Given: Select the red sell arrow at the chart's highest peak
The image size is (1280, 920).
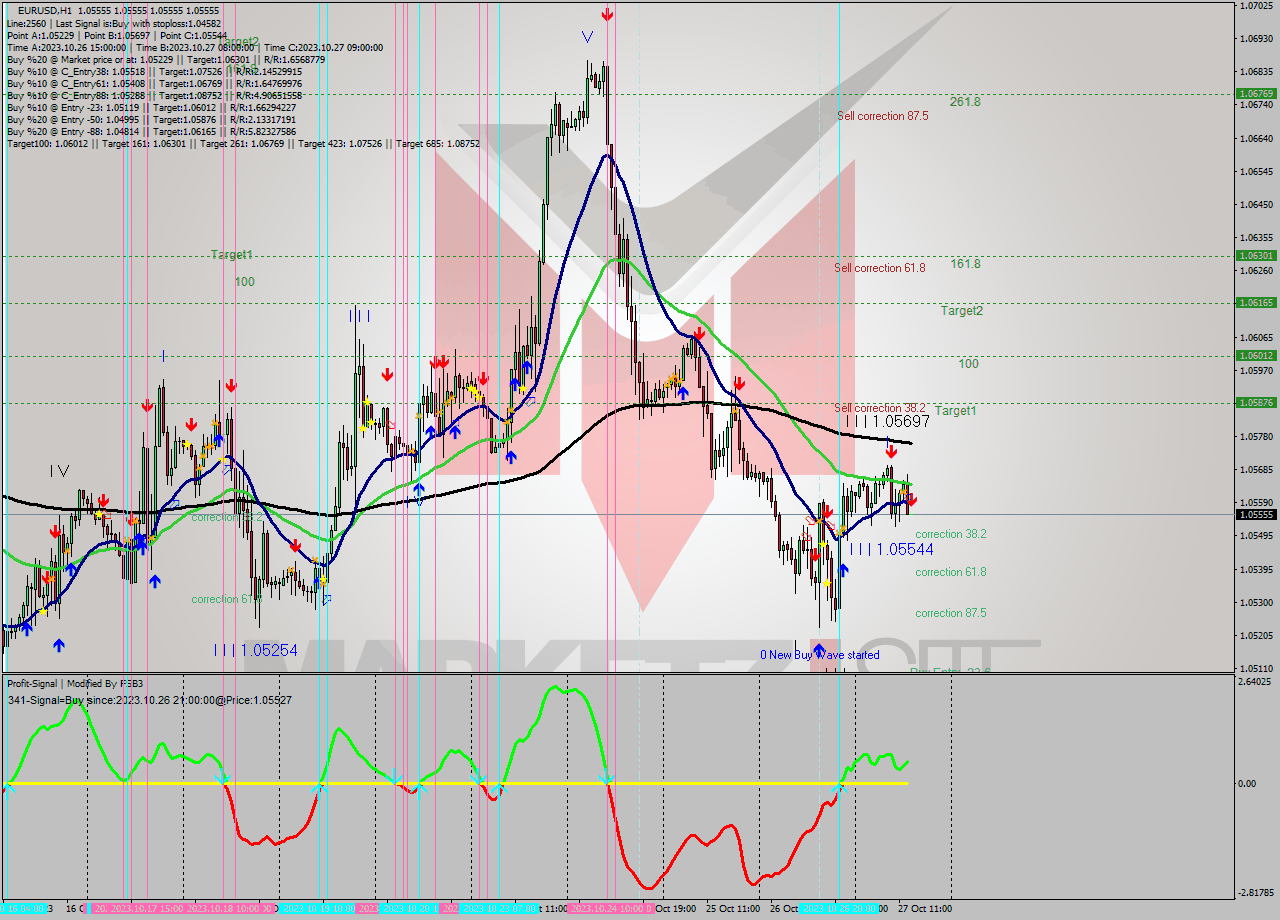Looking at the screenshot, I should tap(607, 15).
